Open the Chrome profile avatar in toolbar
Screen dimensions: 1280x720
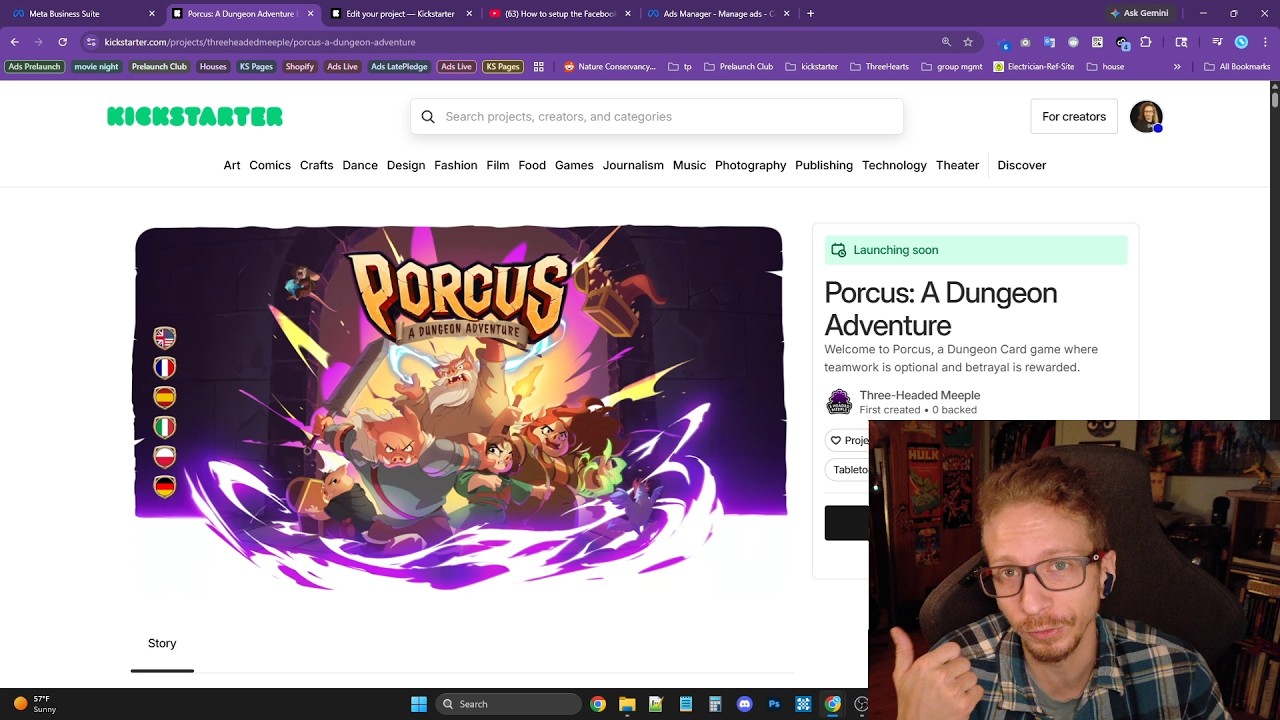pyautogui.click(x=1241, y=42)
